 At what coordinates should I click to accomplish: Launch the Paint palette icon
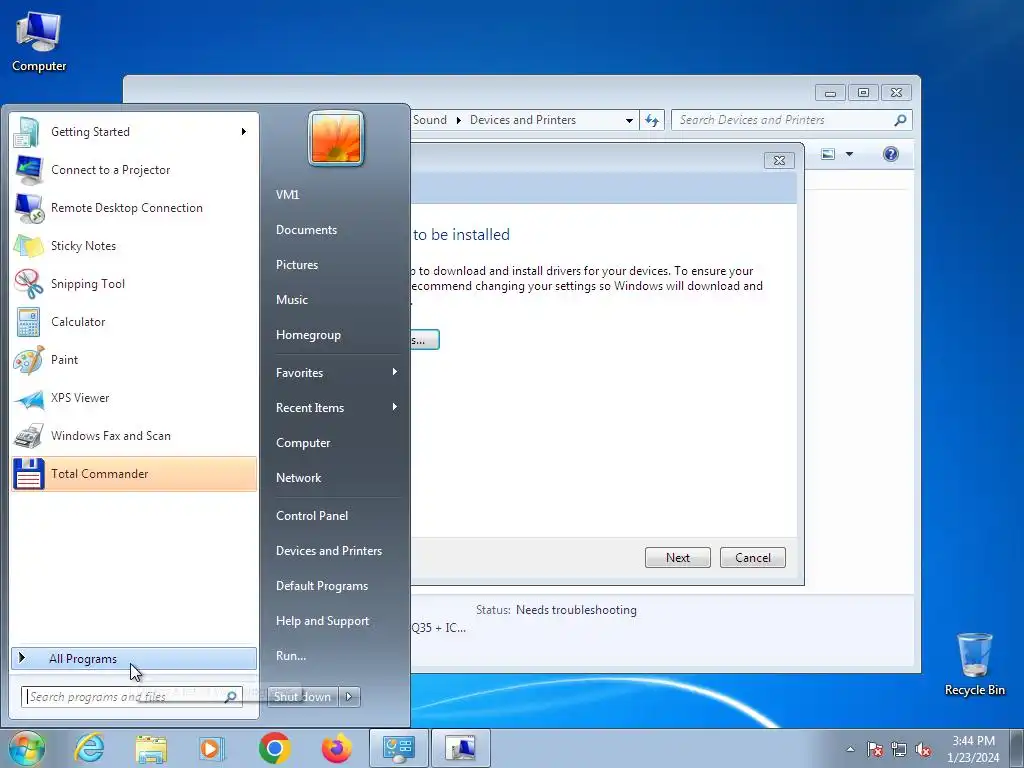coord(28,360)
